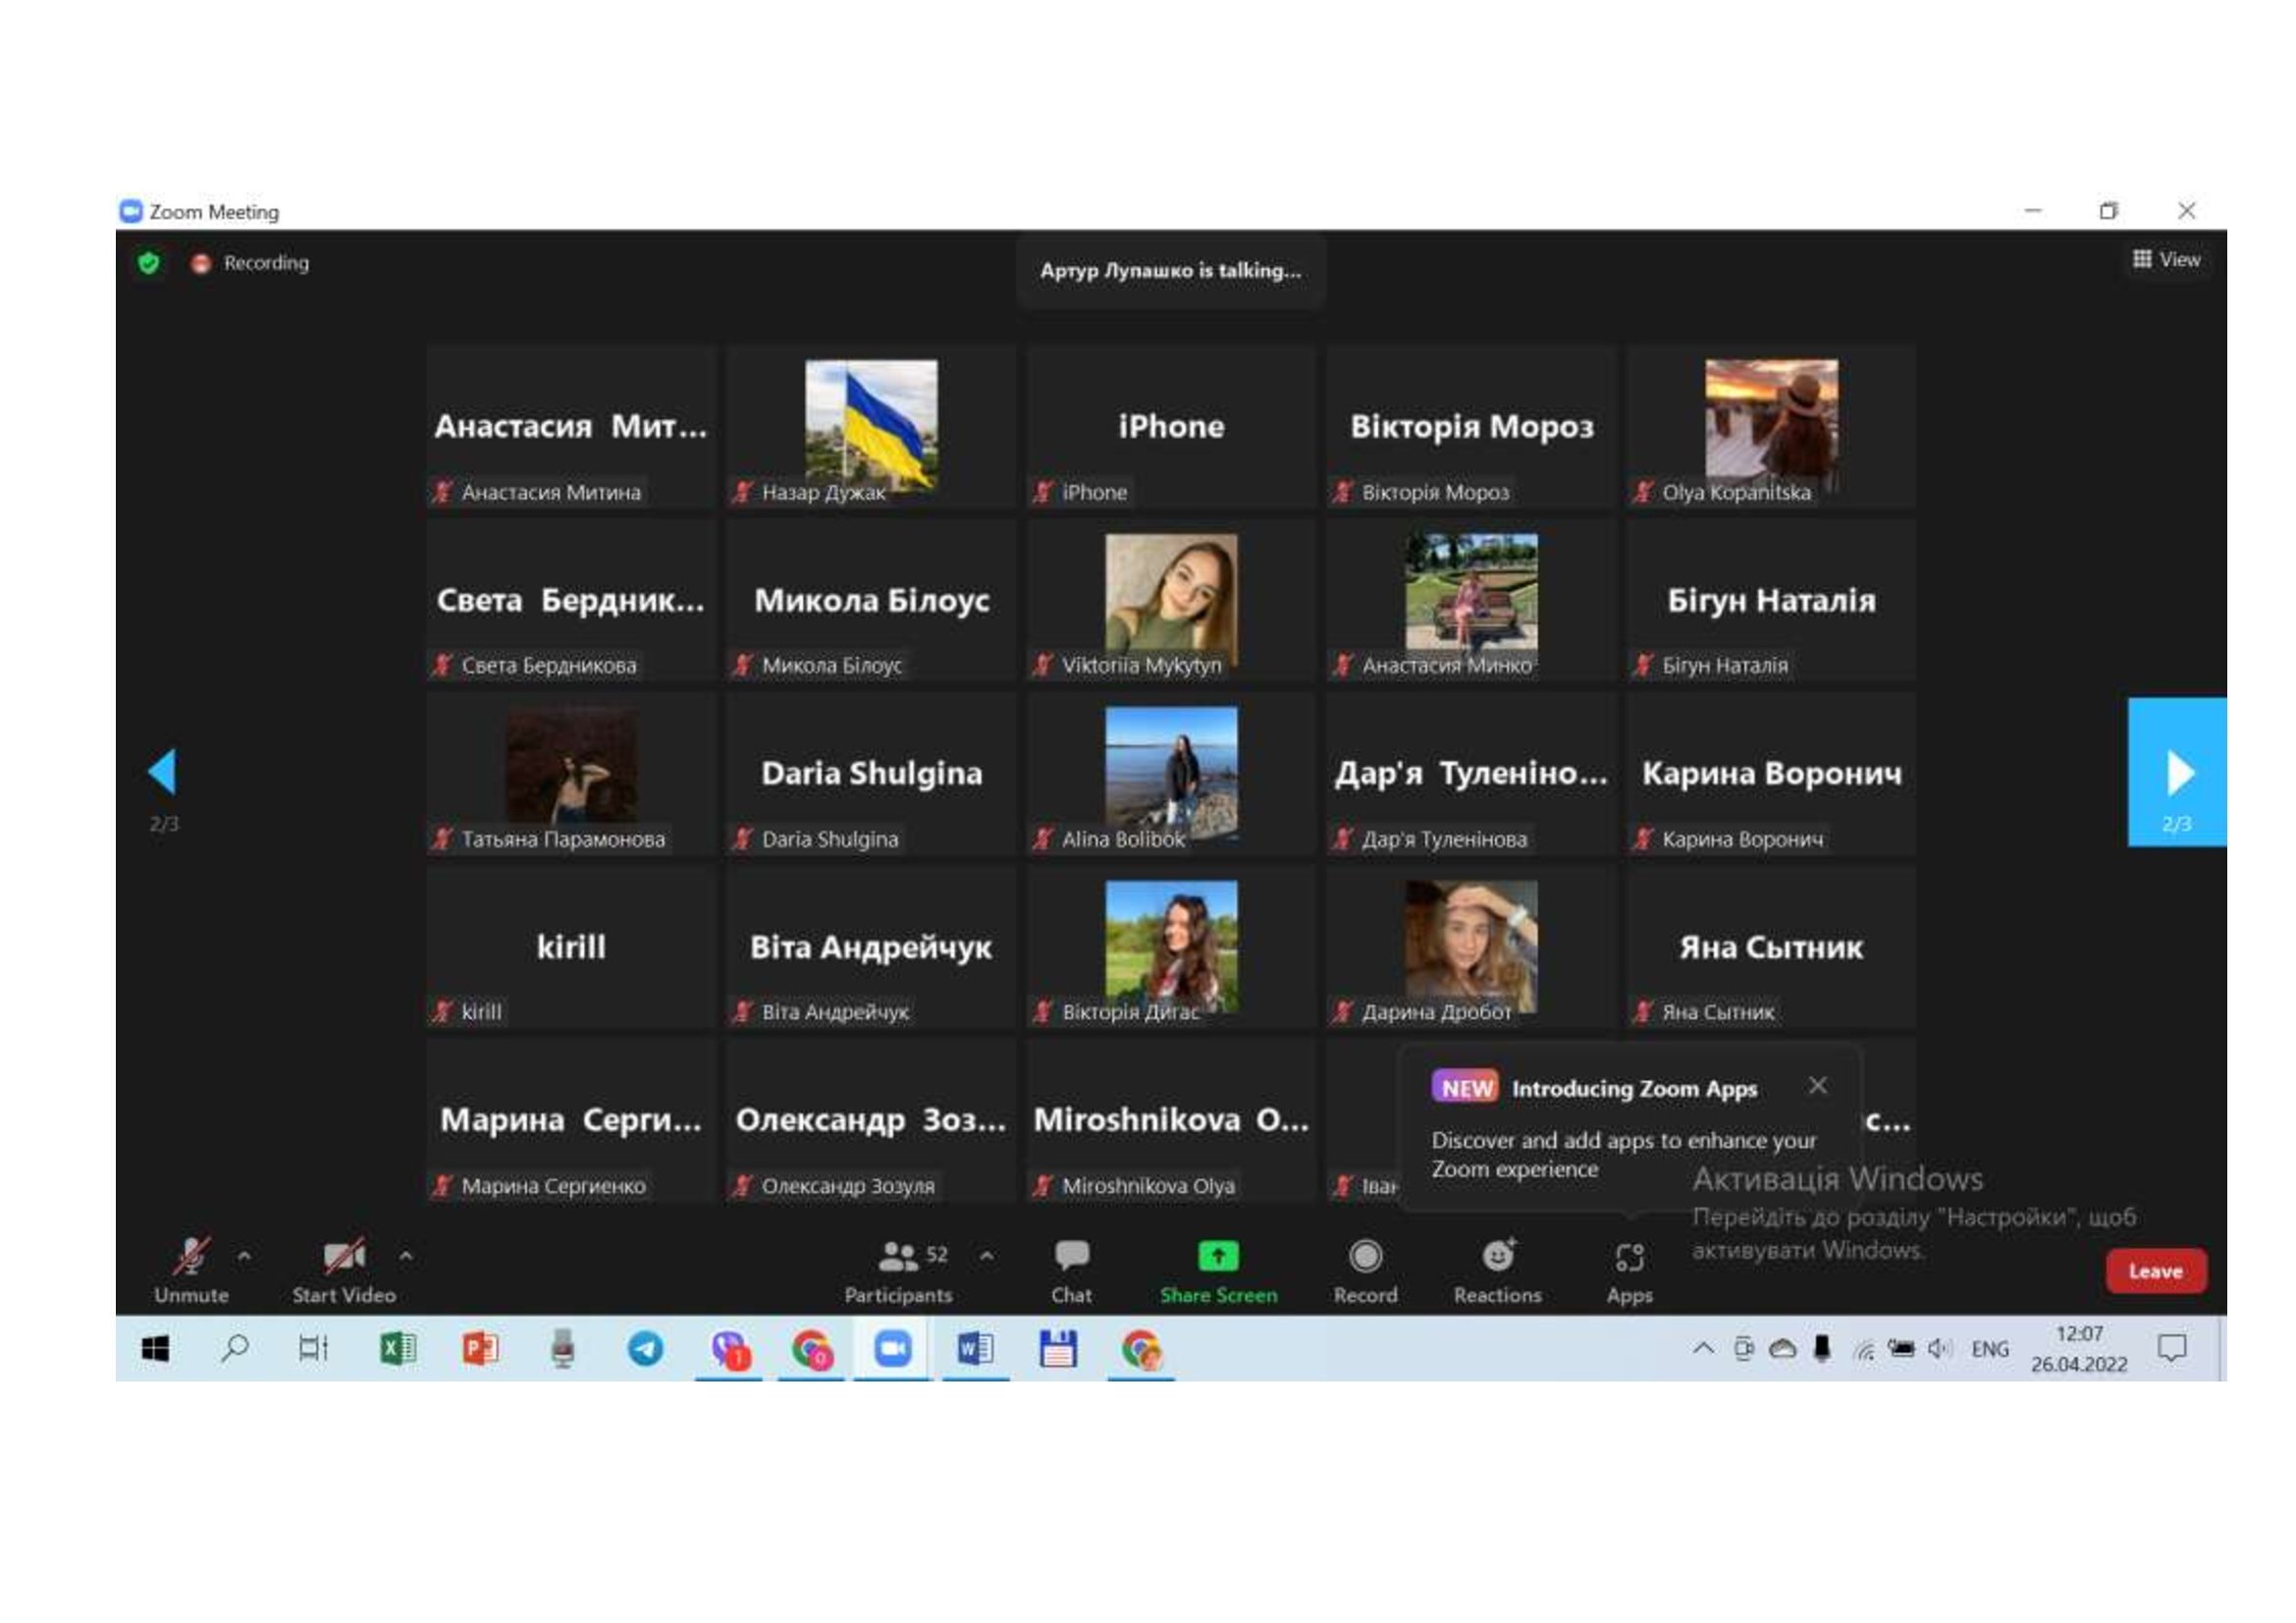Click the Share Screen icon

pos(1217,1257)
